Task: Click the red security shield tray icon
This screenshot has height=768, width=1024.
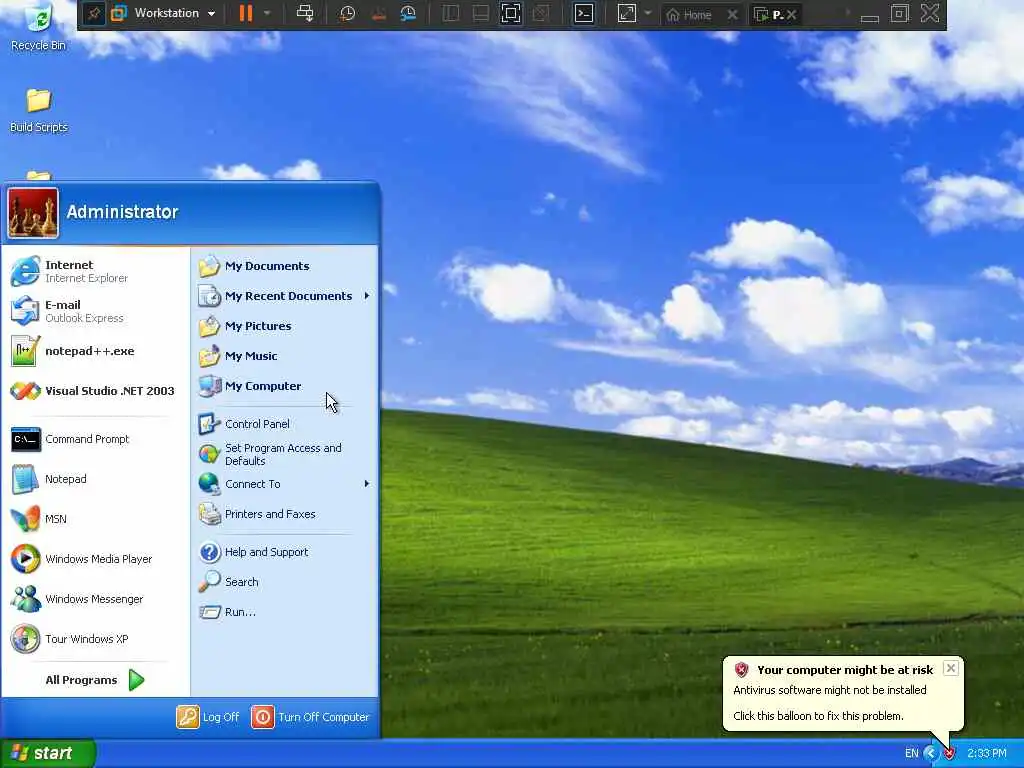Action: [950, 754]
